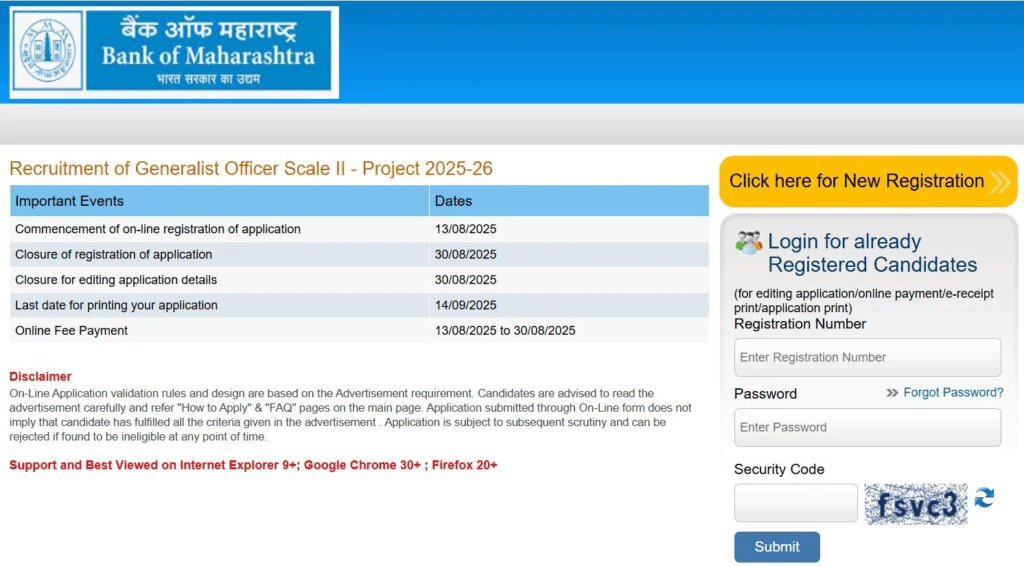
Task: Click the double arrow on New Registration
Action: click(x=1000, y=181)
